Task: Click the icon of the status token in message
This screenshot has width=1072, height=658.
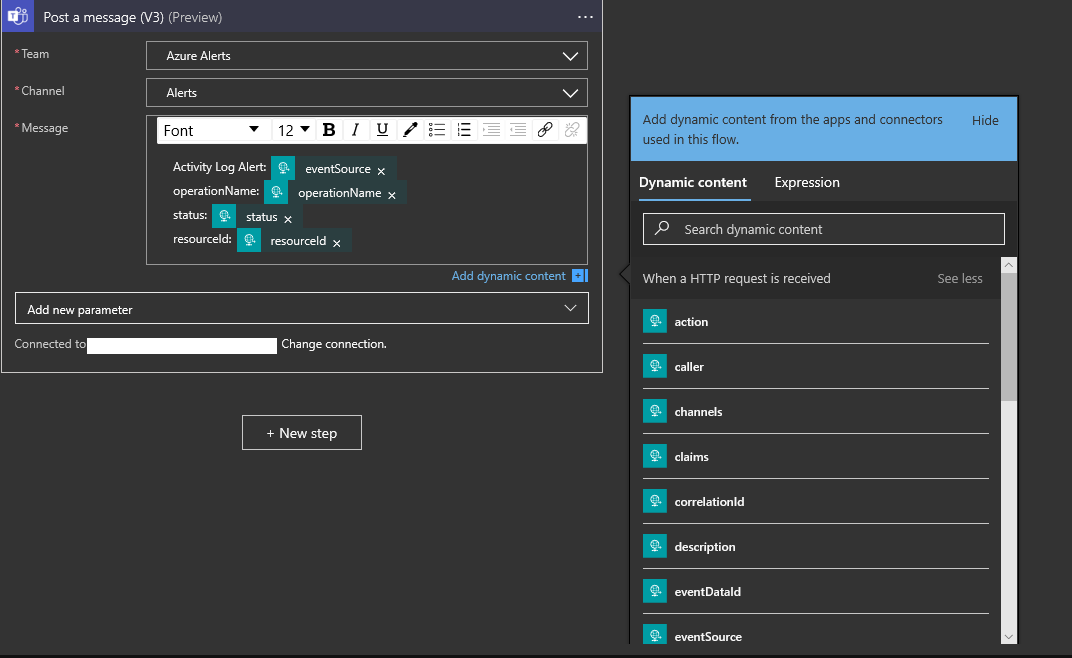Action: (224, 216)
